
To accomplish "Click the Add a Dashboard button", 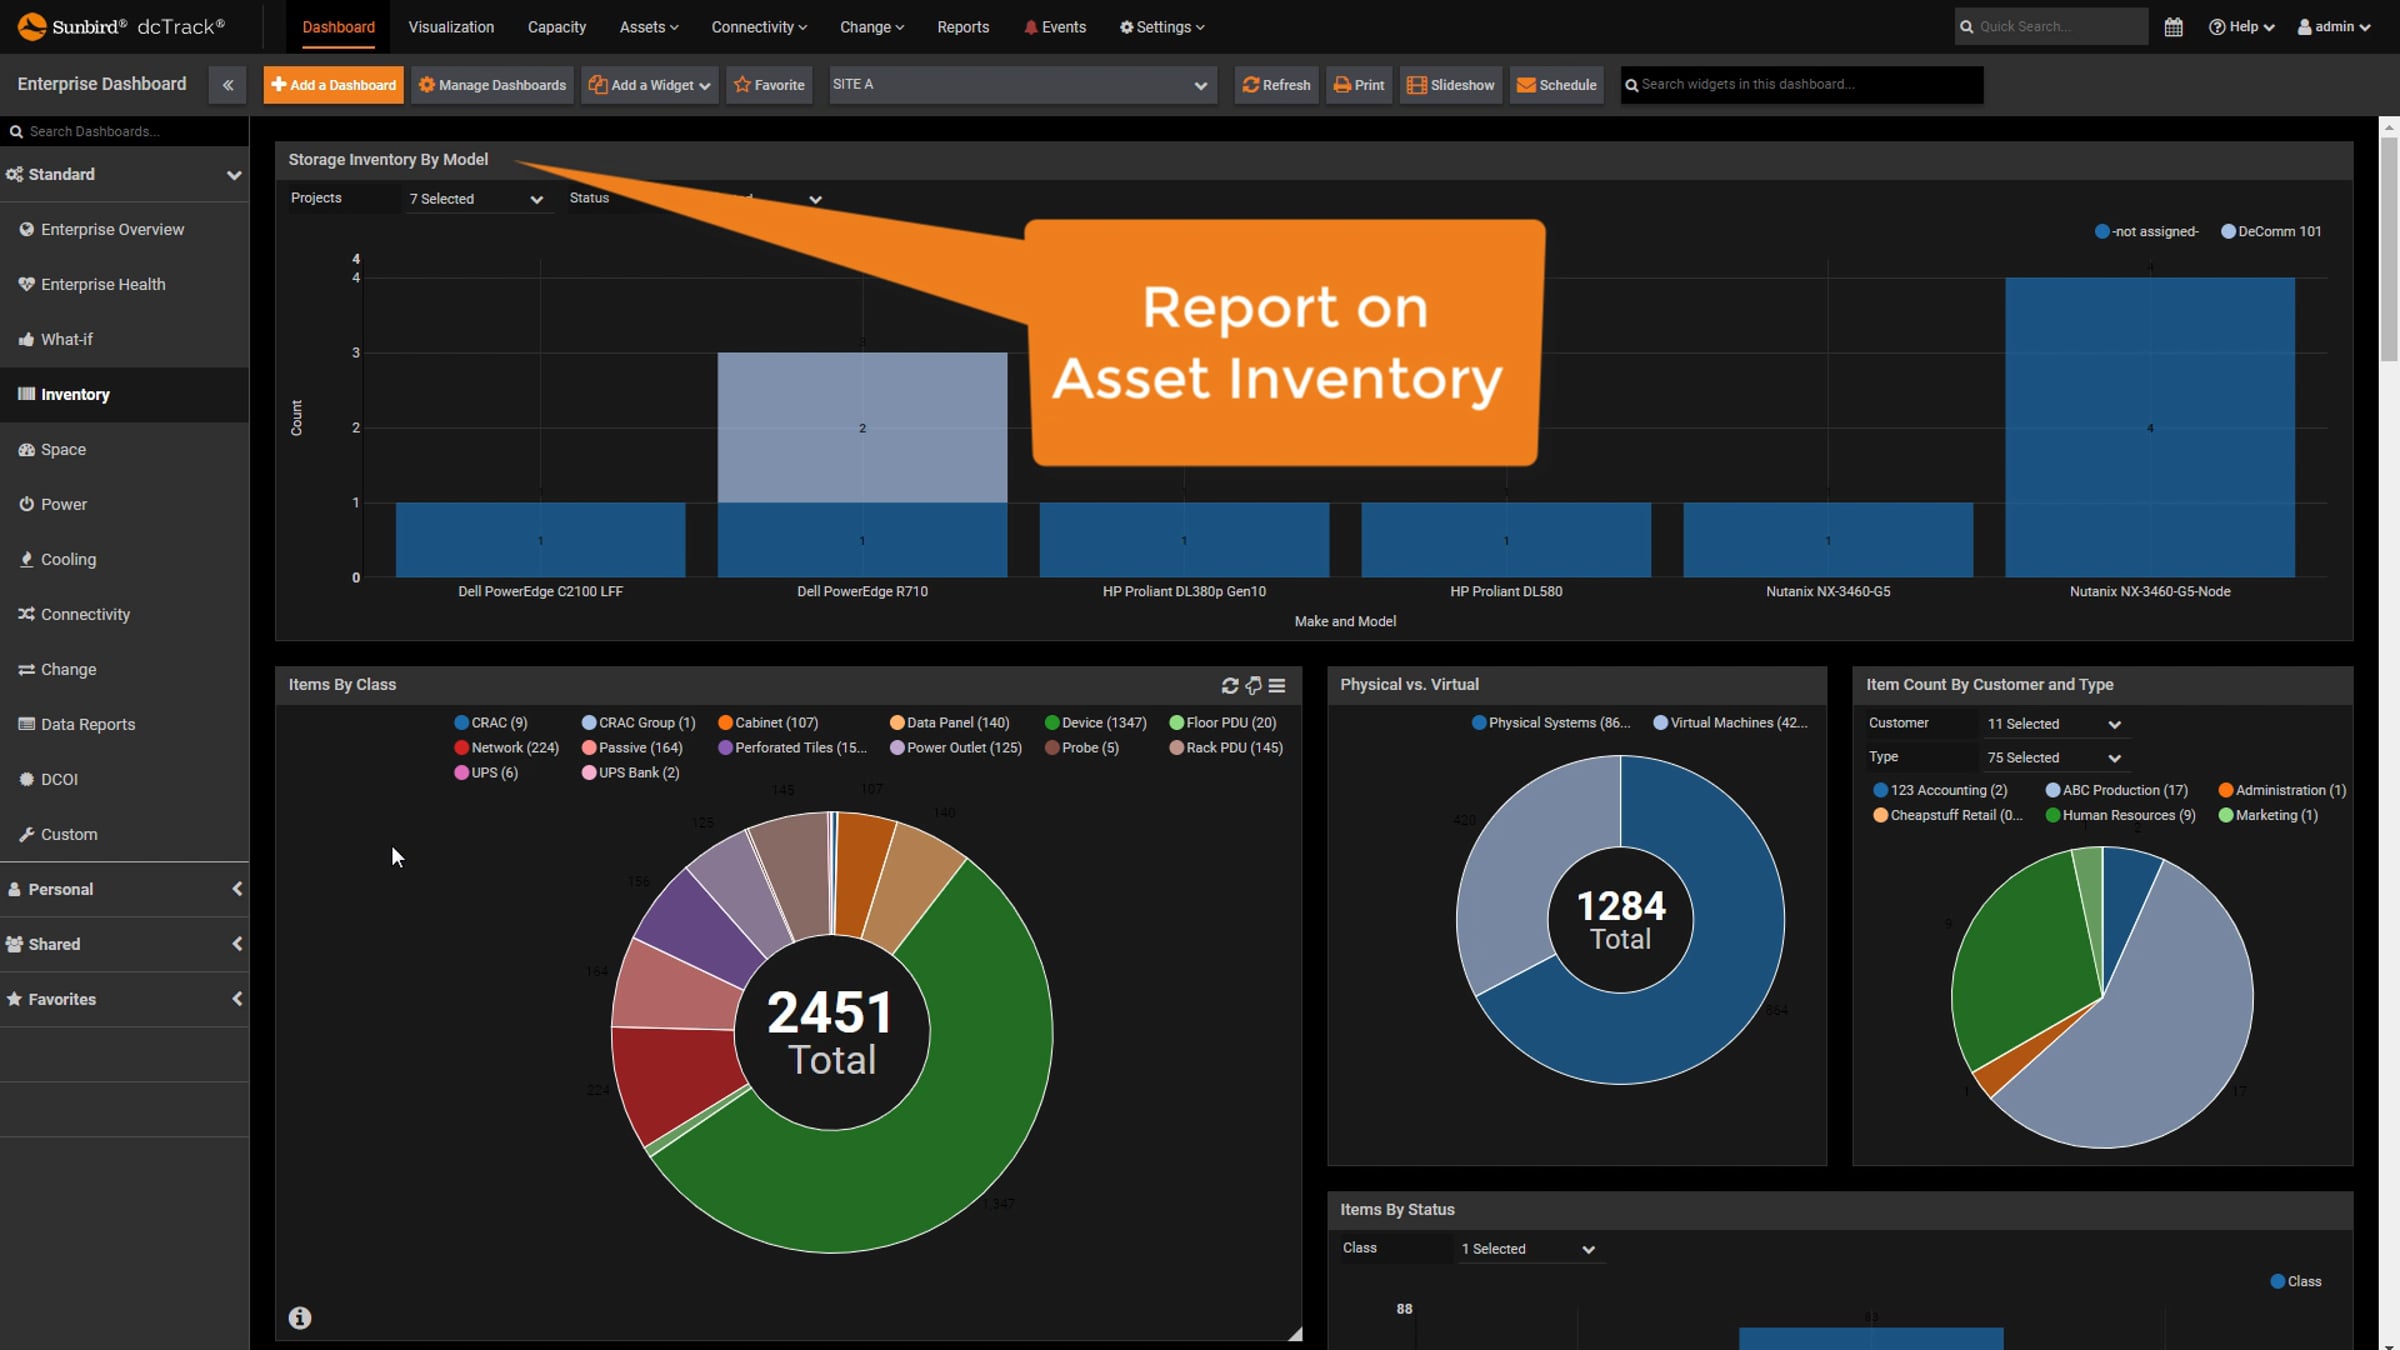I will point(334,85).
